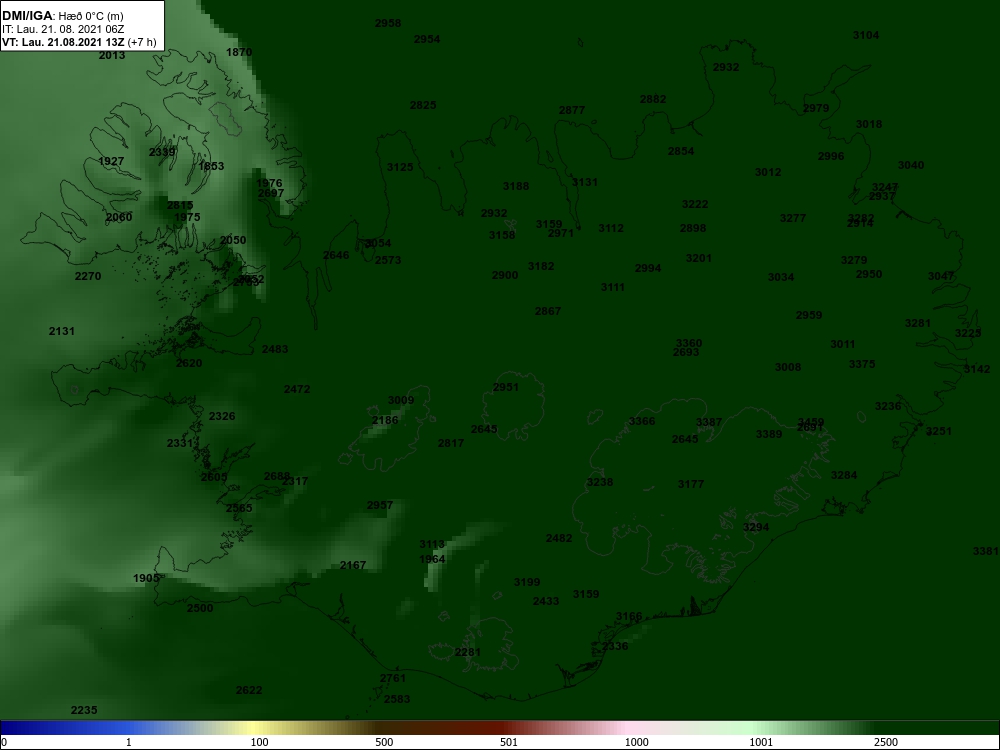Select the 3238 value
This screenshot has width=1000, height=750.
point(600,482)
